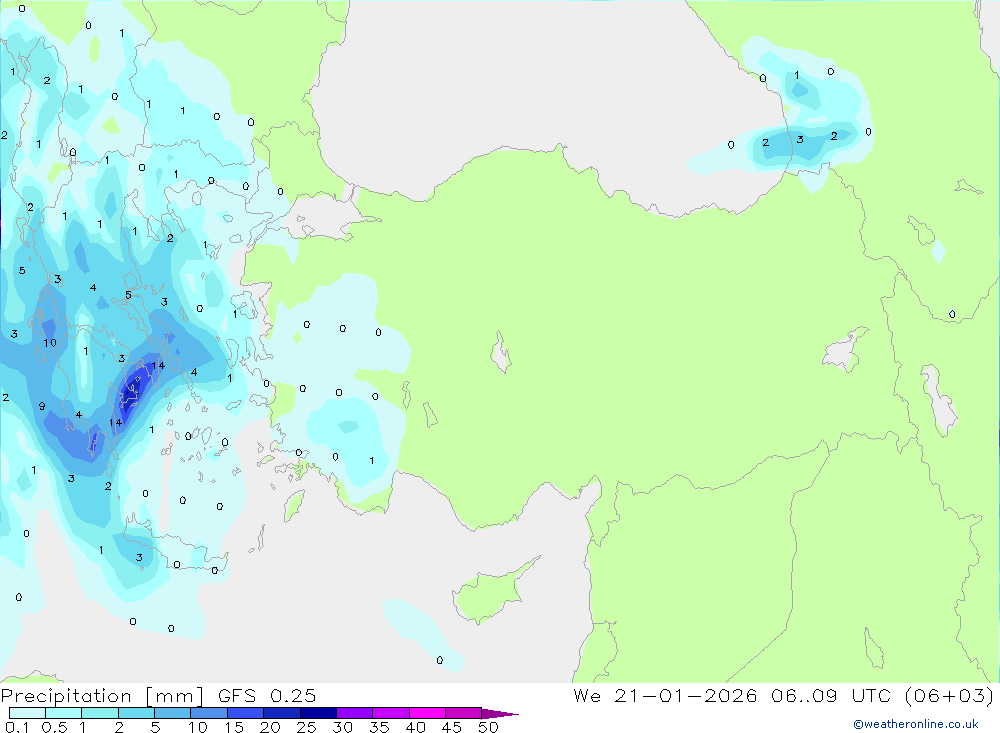Click the legend swatch between 1 and 2

tap(100, 713)
